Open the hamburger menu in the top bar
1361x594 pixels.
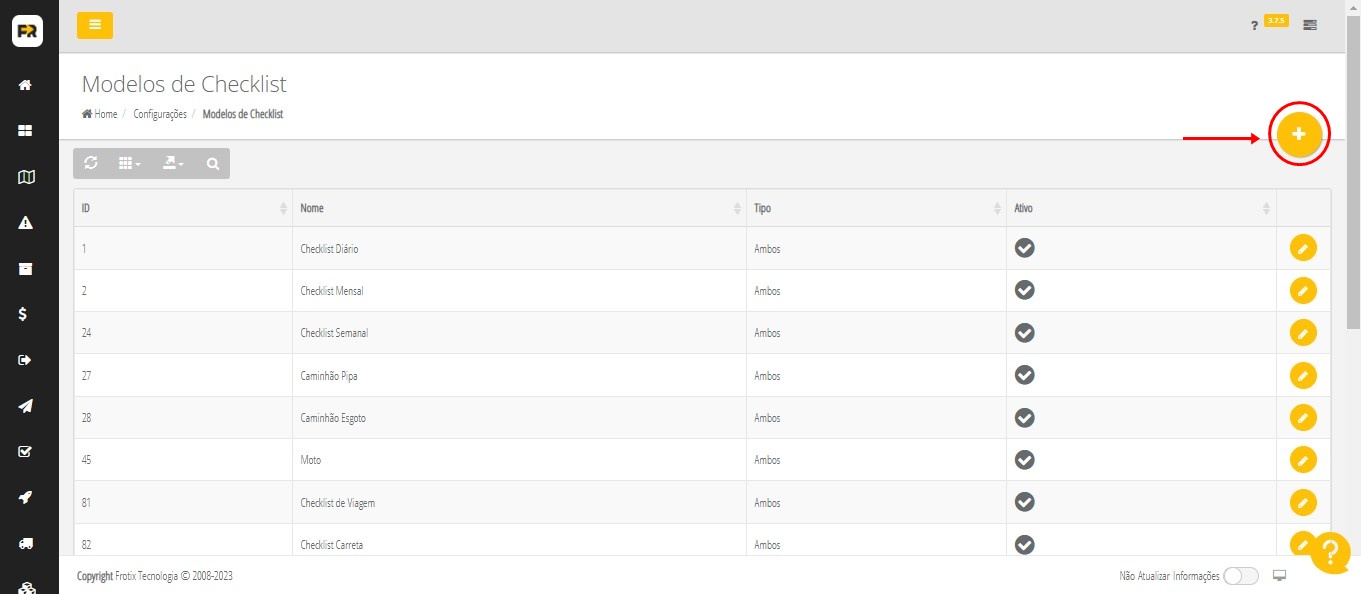[95, 25]
